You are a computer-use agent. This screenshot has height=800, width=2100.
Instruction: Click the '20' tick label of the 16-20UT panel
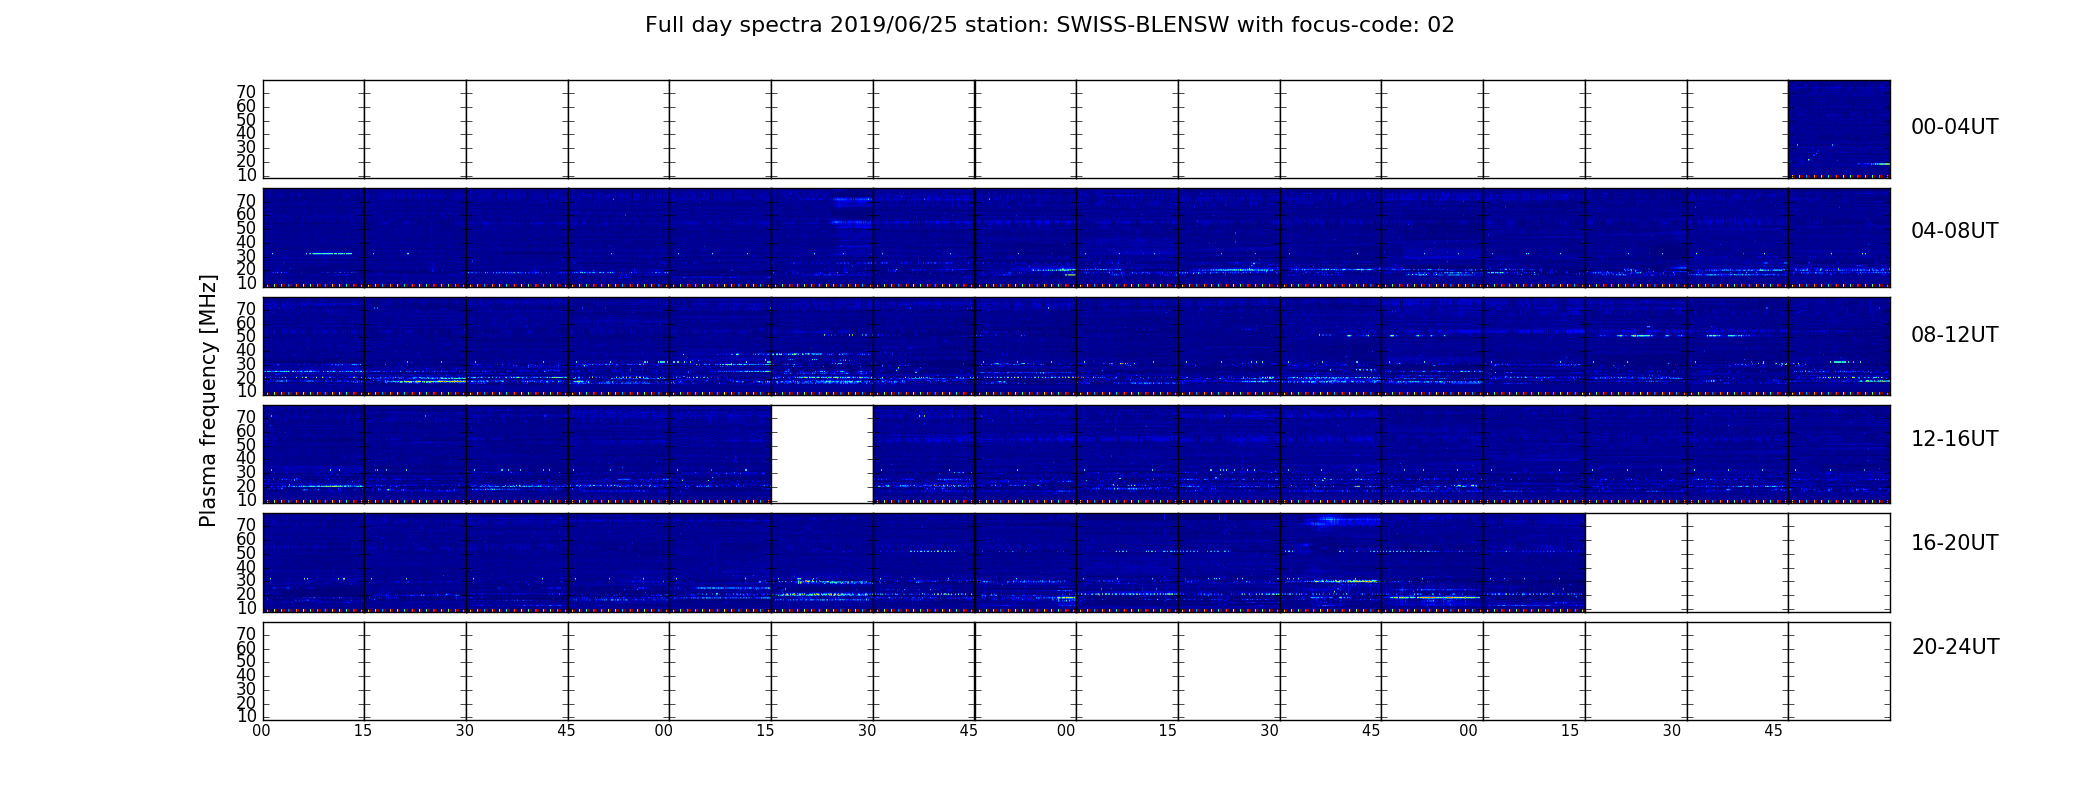[246, 594]
